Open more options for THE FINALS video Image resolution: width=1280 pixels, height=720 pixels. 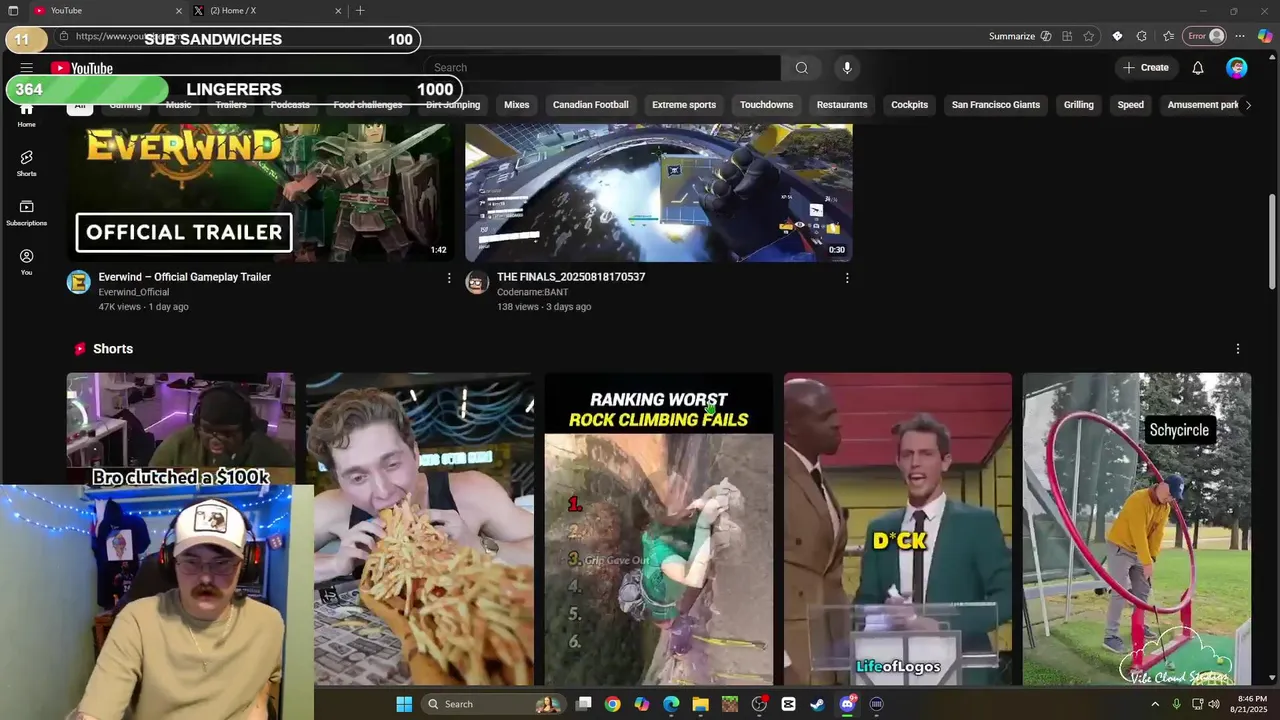click(847, 278)
